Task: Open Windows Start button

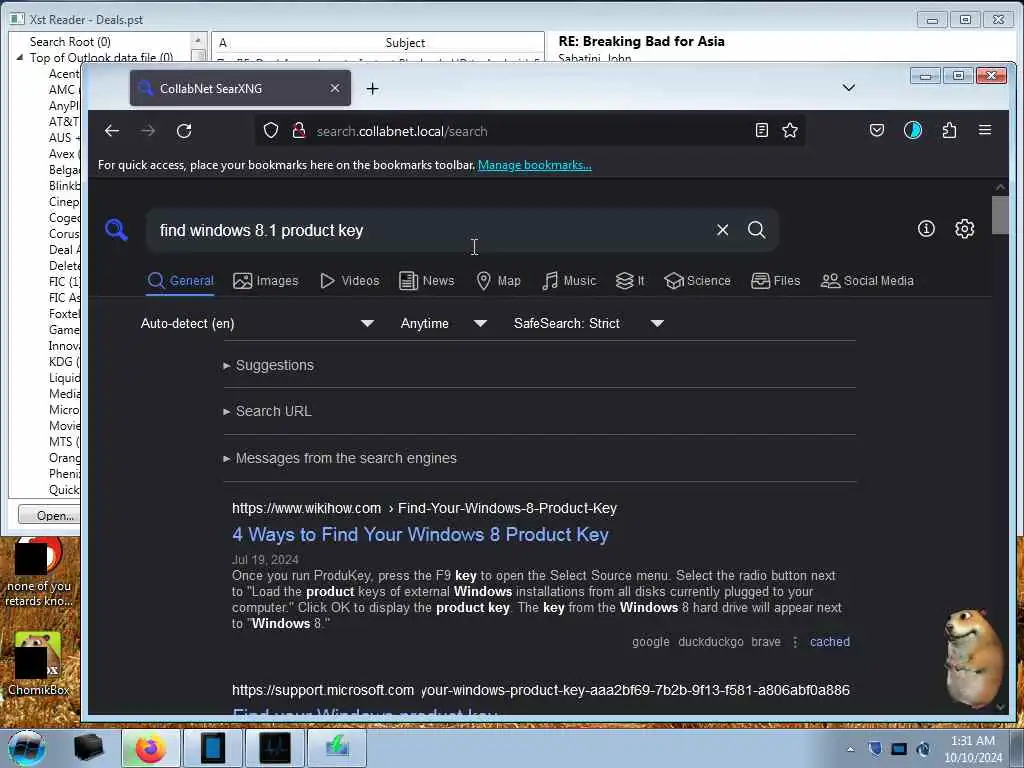Action: pyautogui.click(x=27, y=748)
